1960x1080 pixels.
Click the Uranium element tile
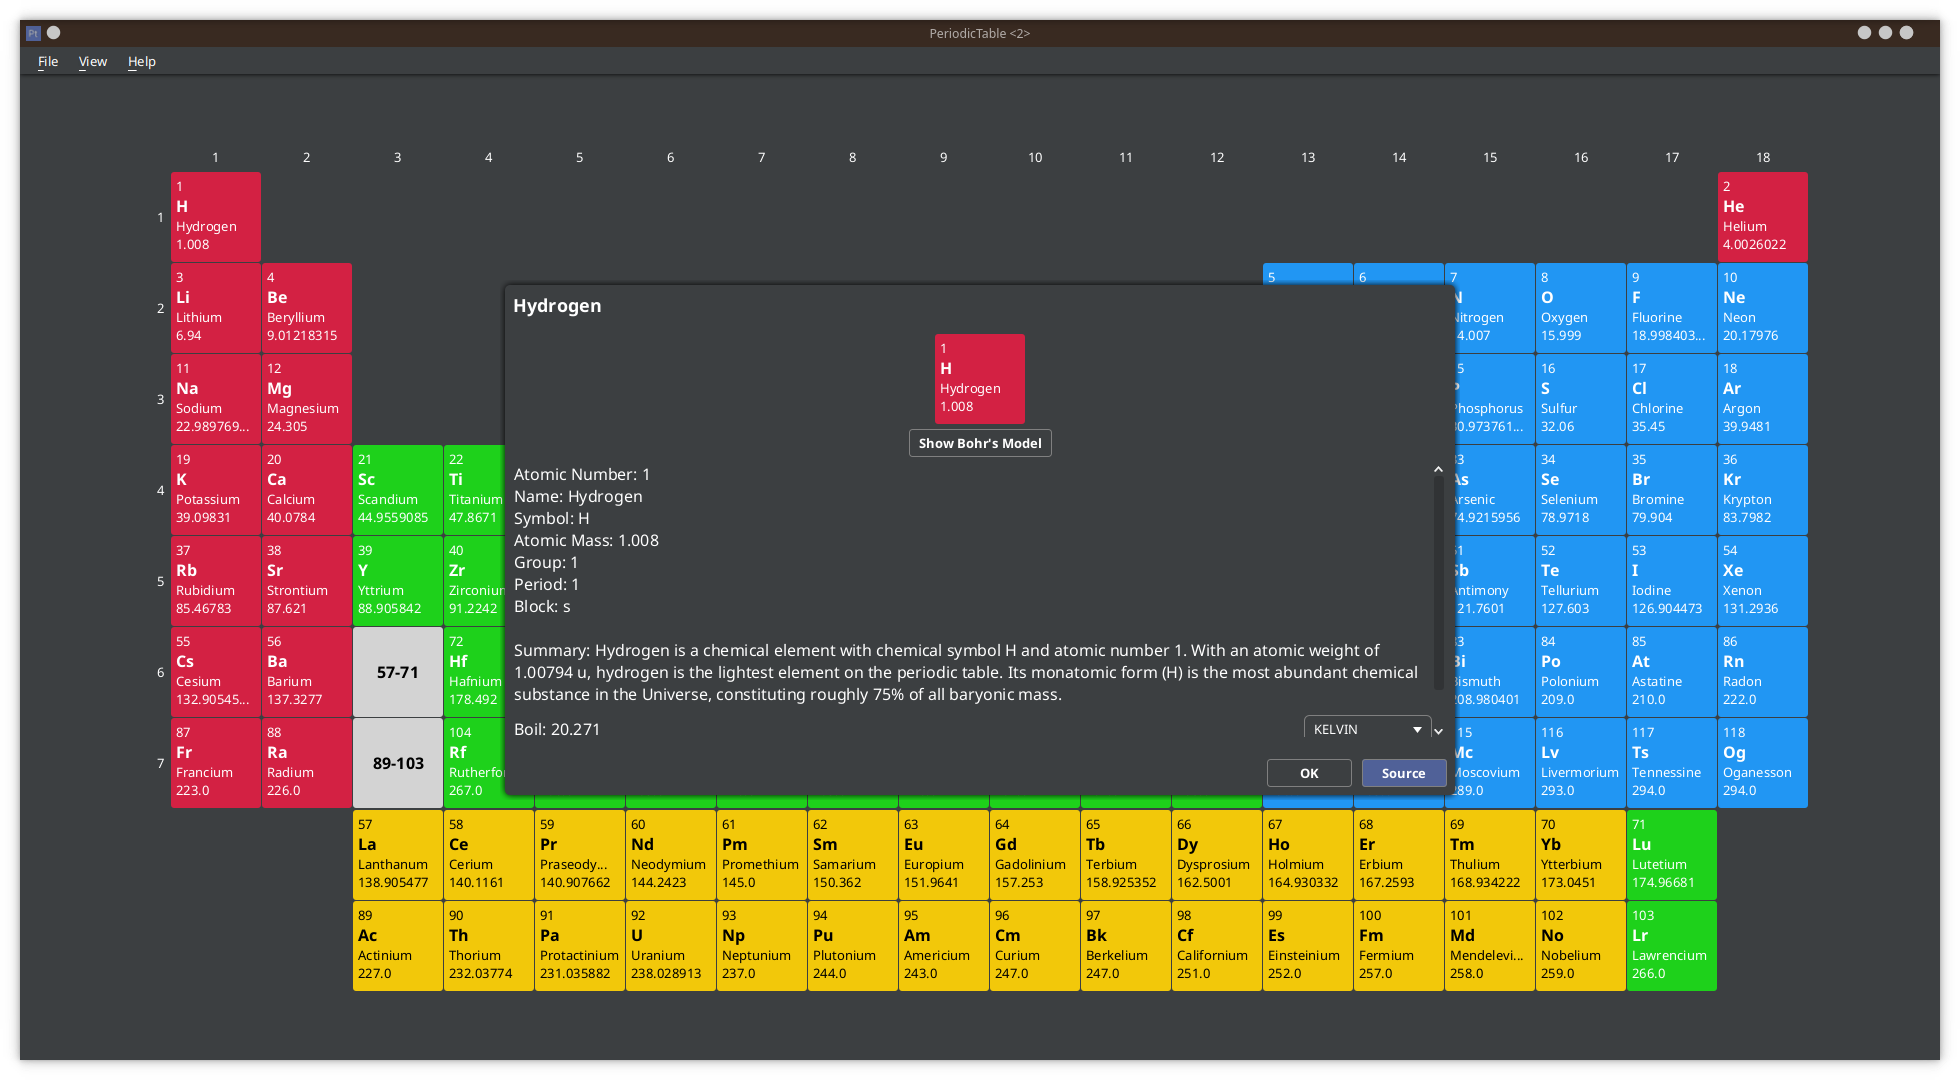(670, 945)
